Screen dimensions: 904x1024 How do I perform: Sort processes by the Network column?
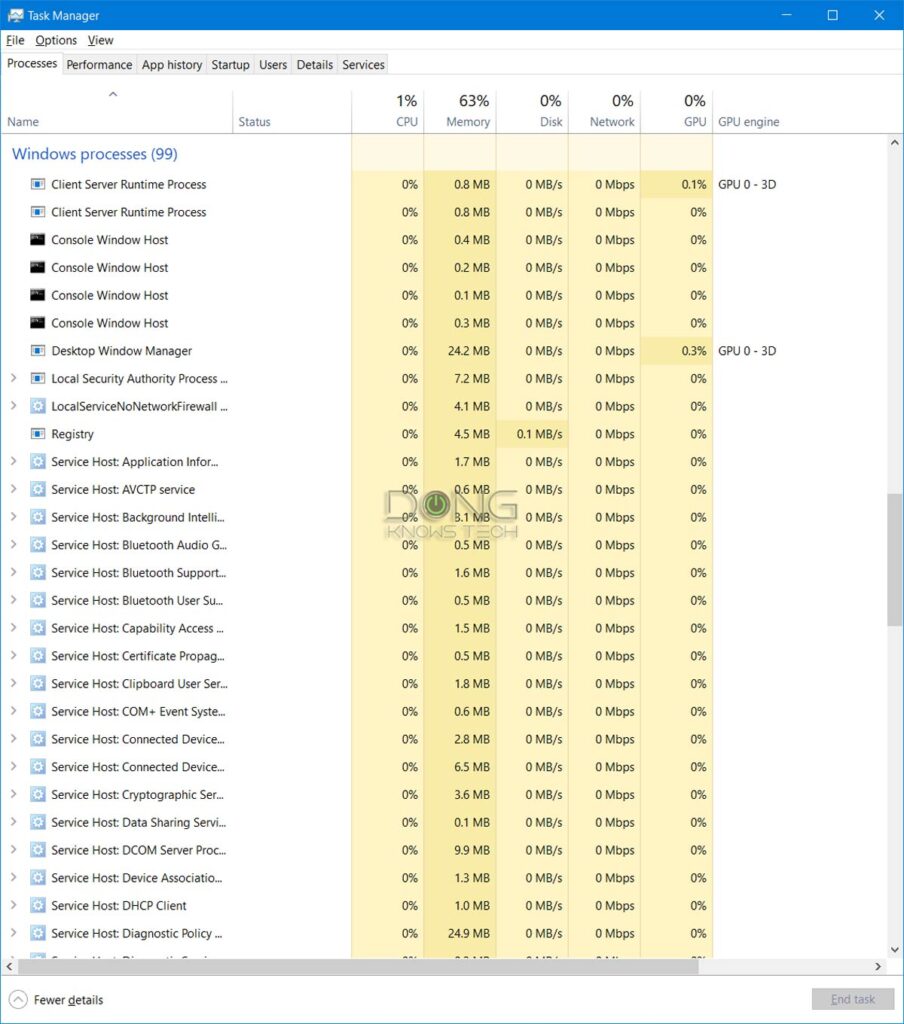click(605, 111)
